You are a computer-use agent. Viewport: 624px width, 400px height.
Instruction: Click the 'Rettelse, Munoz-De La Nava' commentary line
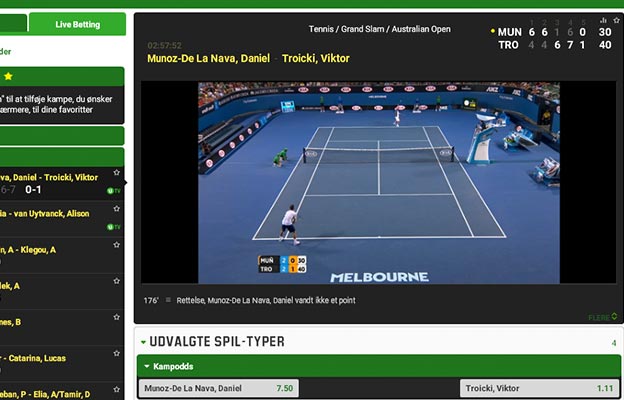click(266, 300)
